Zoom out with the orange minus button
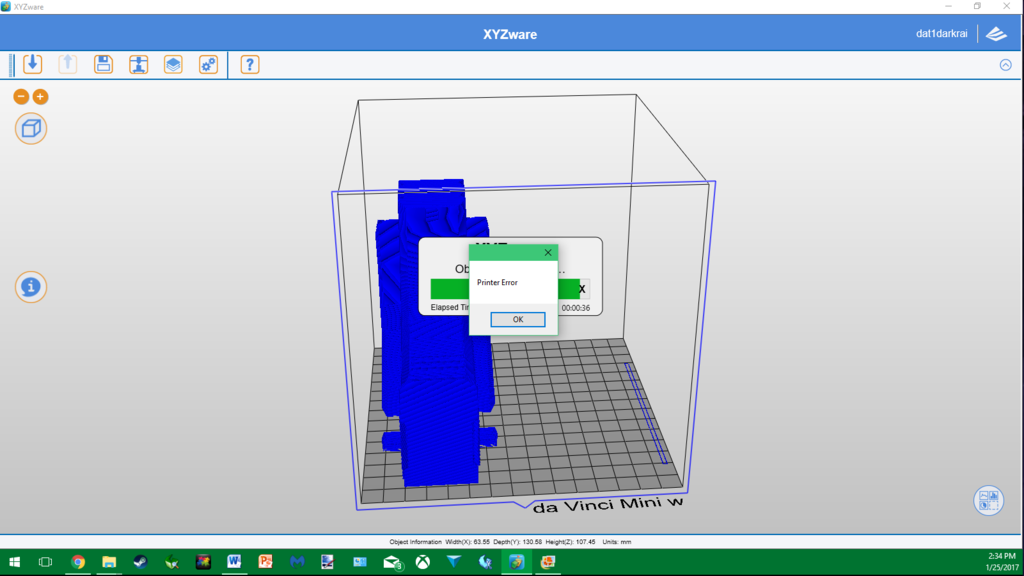 21,97
